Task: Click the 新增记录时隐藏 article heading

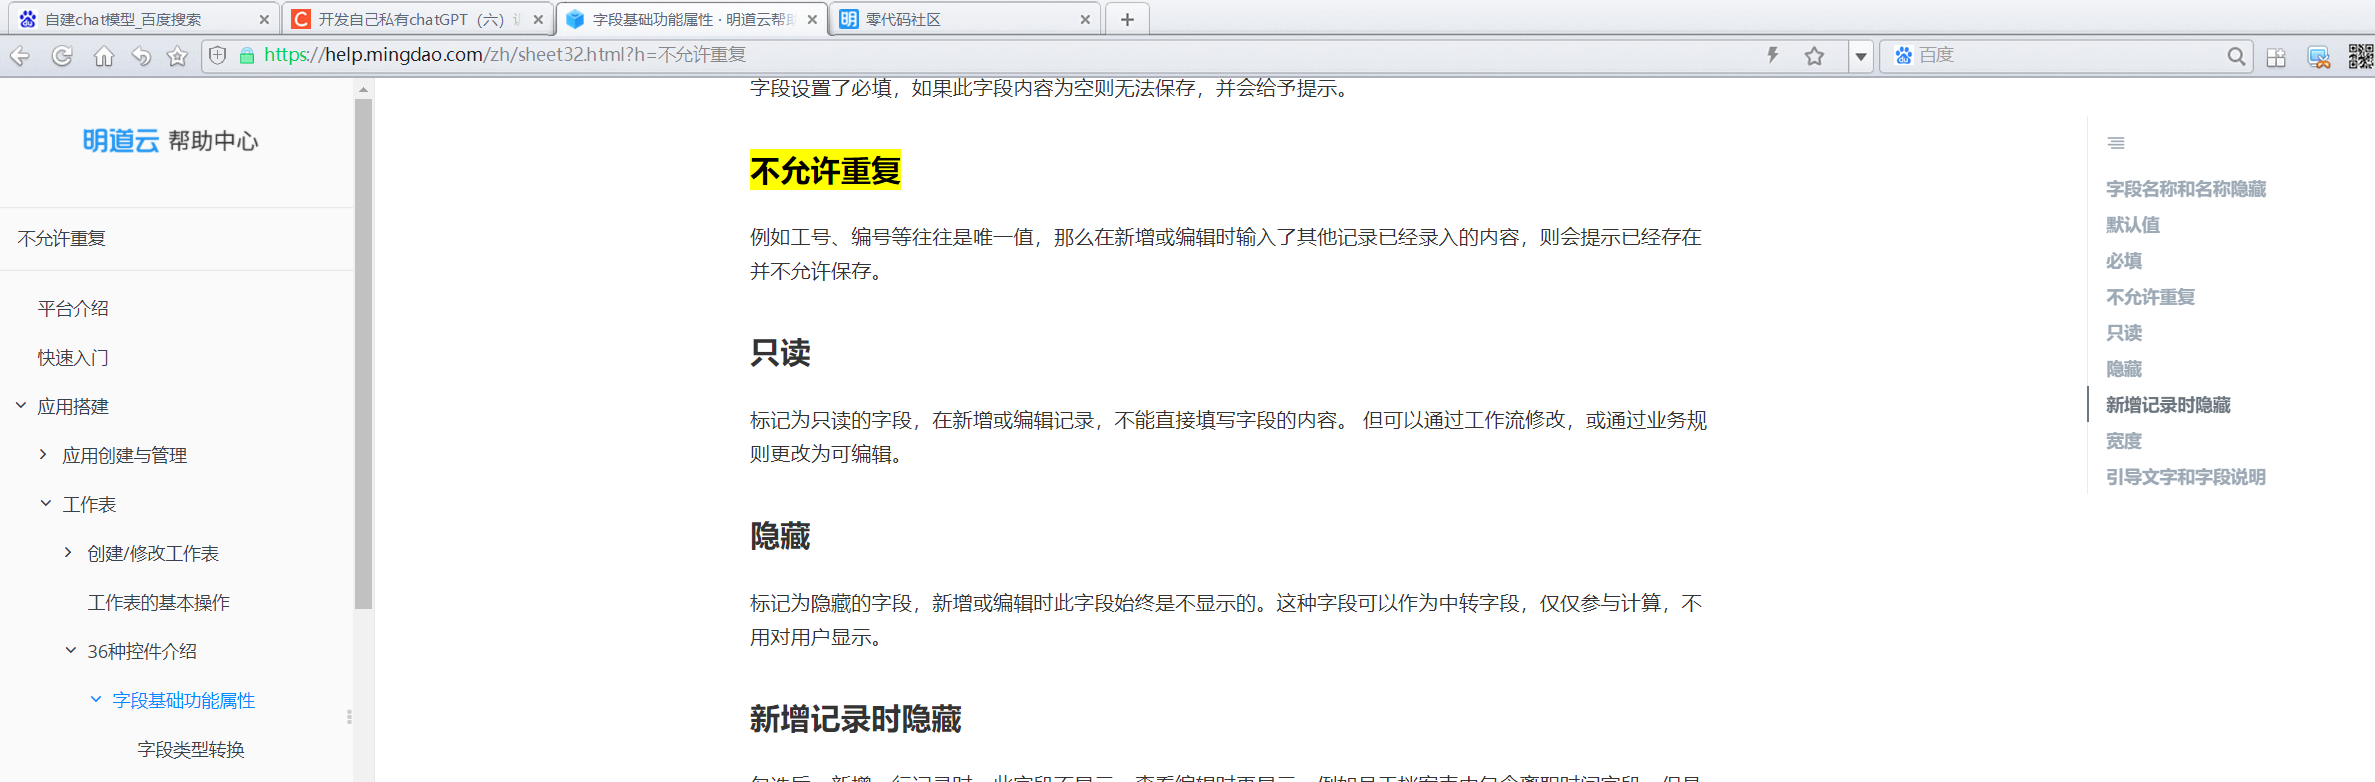Action: tap(855, 719)
